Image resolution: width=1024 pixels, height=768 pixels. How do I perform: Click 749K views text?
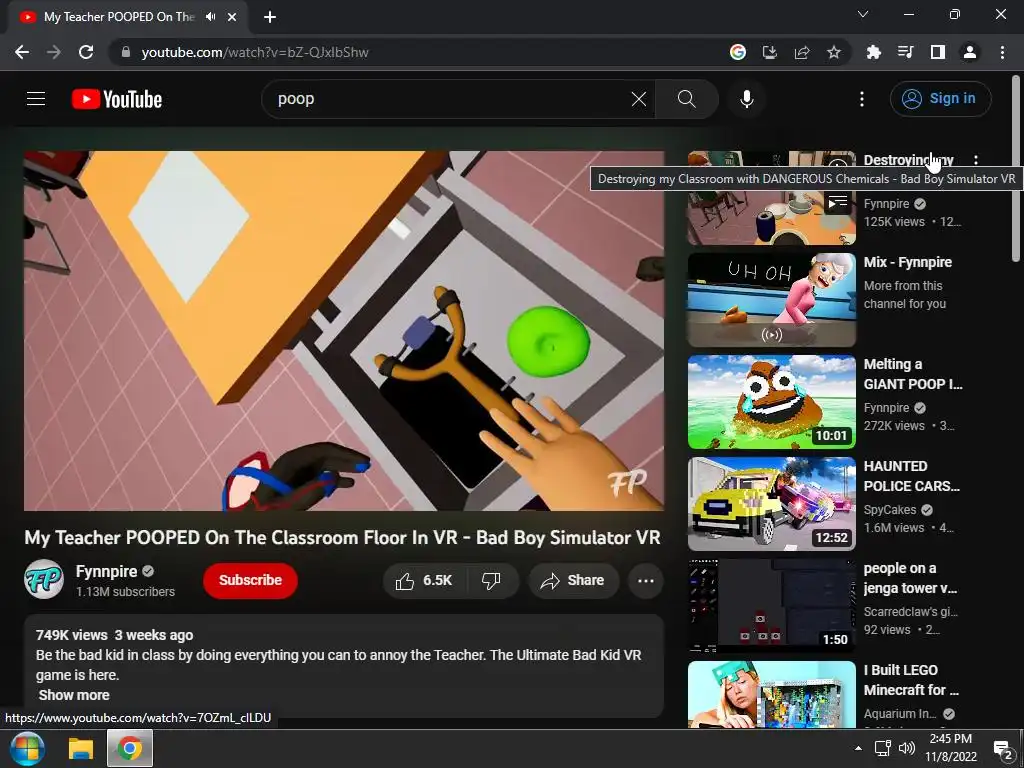pyautogui.click(x=72, y=635)
